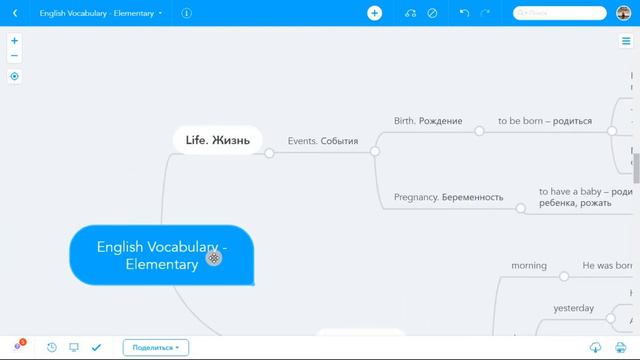
Task: Collapse the Life. Жизнь branch circle
Action: pyautogui.click(x=269, y=153)
